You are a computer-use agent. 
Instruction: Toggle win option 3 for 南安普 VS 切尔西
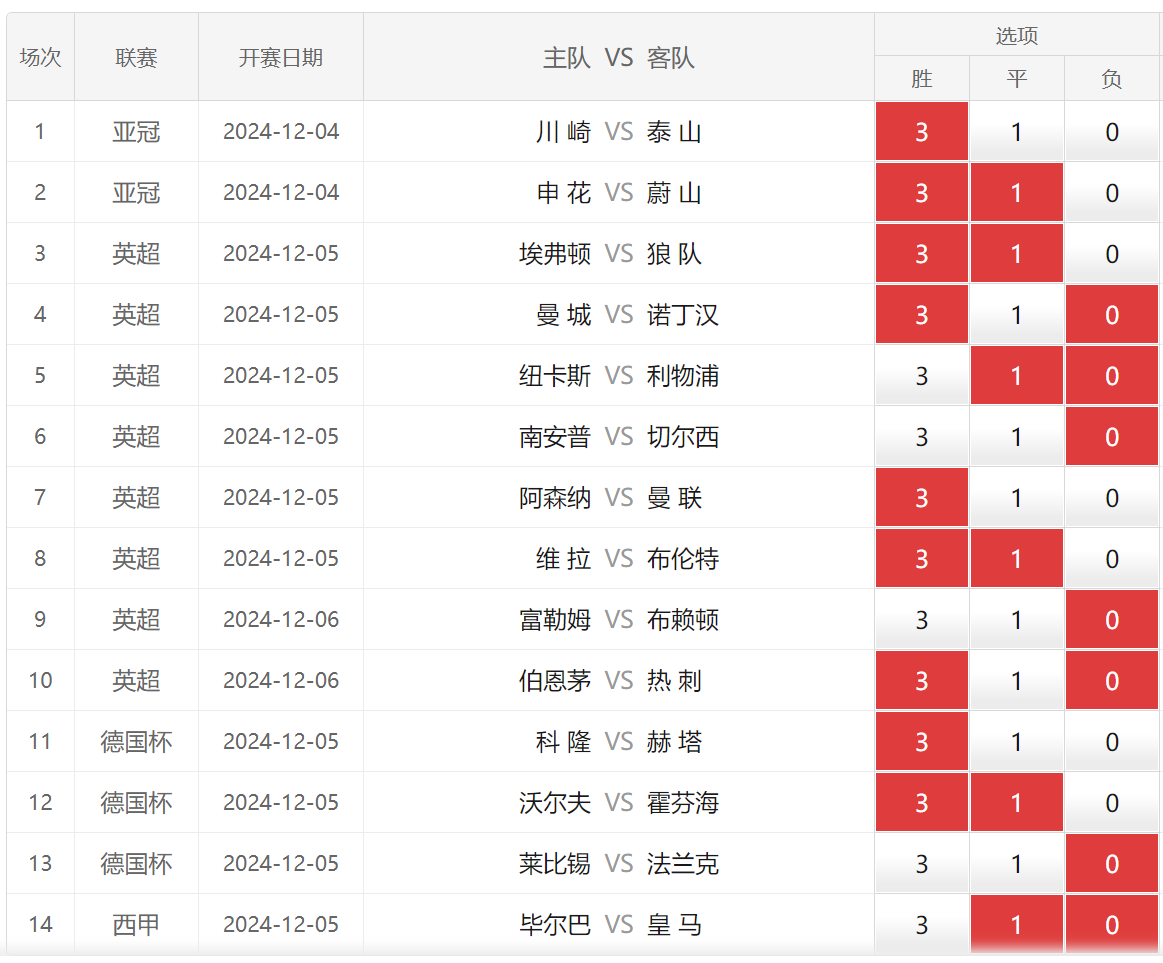(921, 436)
